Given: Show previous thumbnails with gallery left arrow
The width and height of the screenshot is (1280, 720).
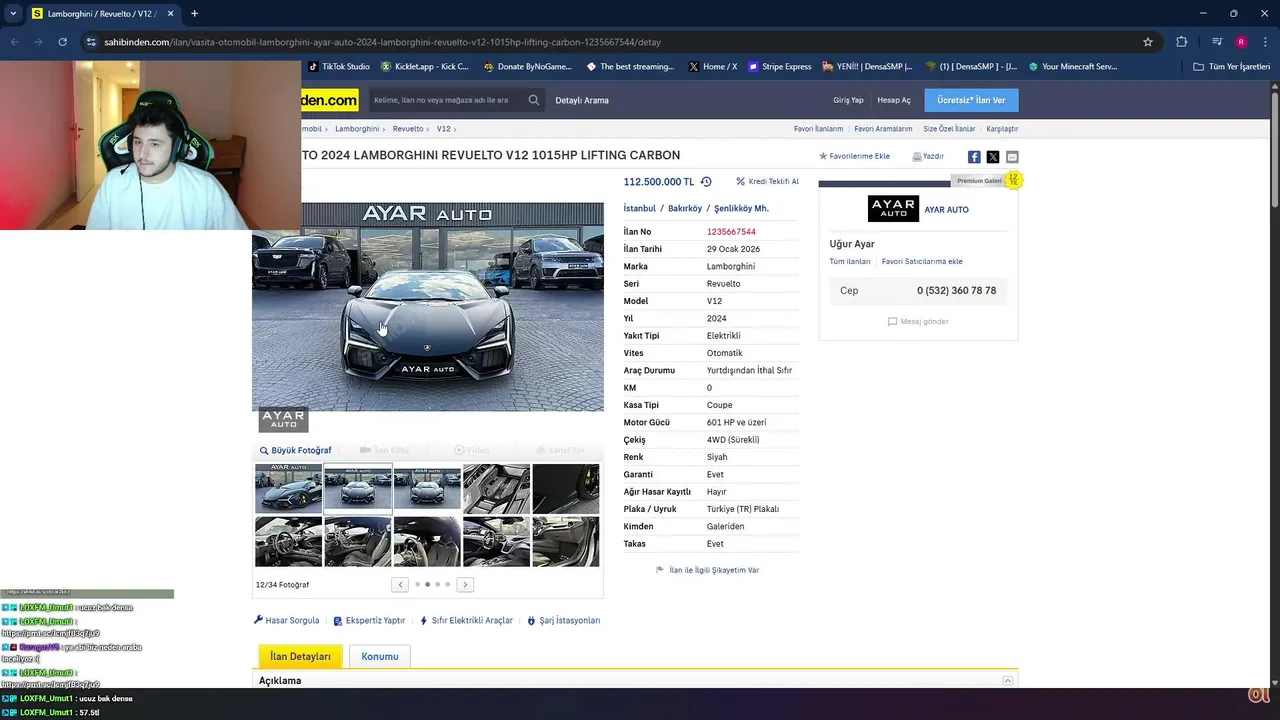Looking at the screenshot, I should 400,584.
